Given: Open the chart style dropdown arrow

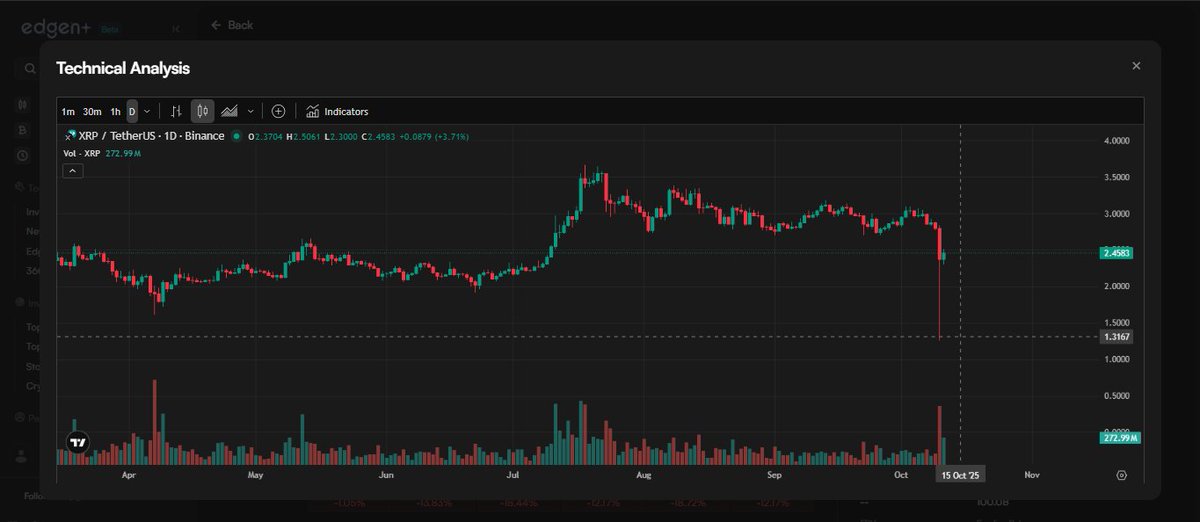Looking at the screenshot, I should tap(250, 111).
